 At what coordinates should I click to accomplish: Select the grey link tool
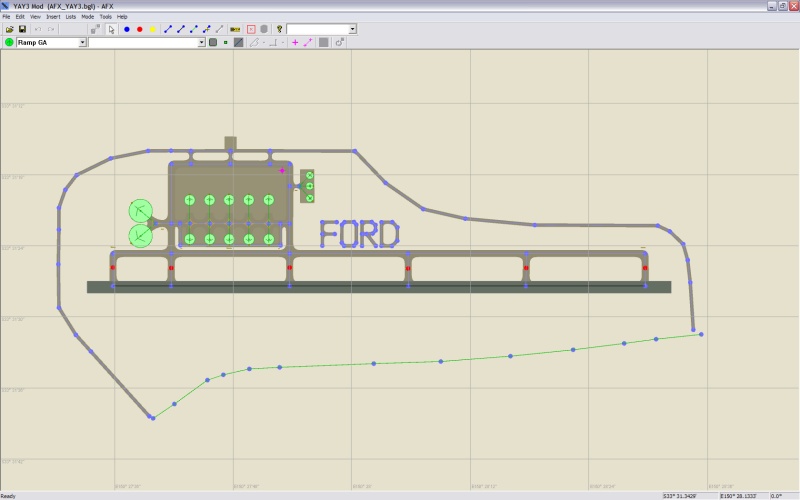pos(219,29)
